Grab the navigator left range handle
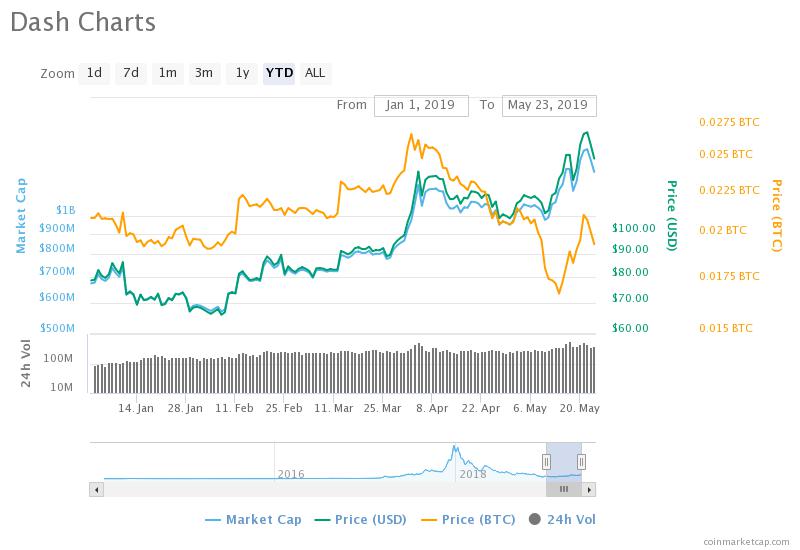Viewport: 800px width, 550px height. point(546,462)
